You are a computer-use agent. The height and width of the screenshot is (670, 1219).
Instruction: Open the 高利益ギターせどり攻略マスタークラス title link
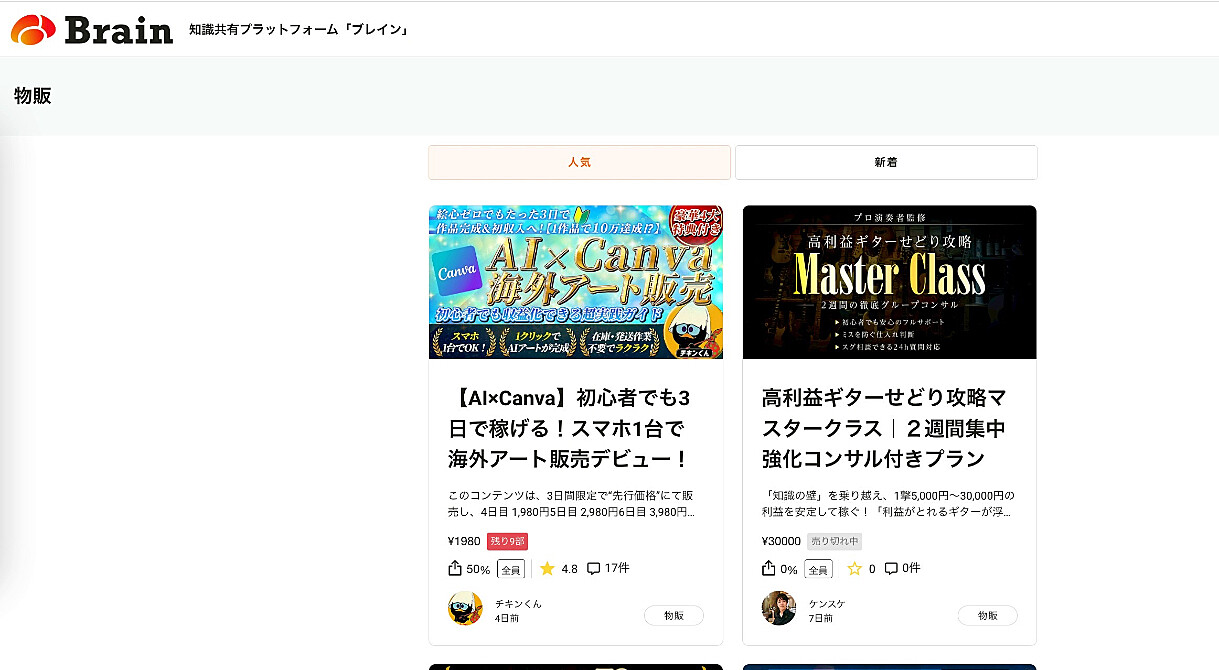[x=884, y=429]
